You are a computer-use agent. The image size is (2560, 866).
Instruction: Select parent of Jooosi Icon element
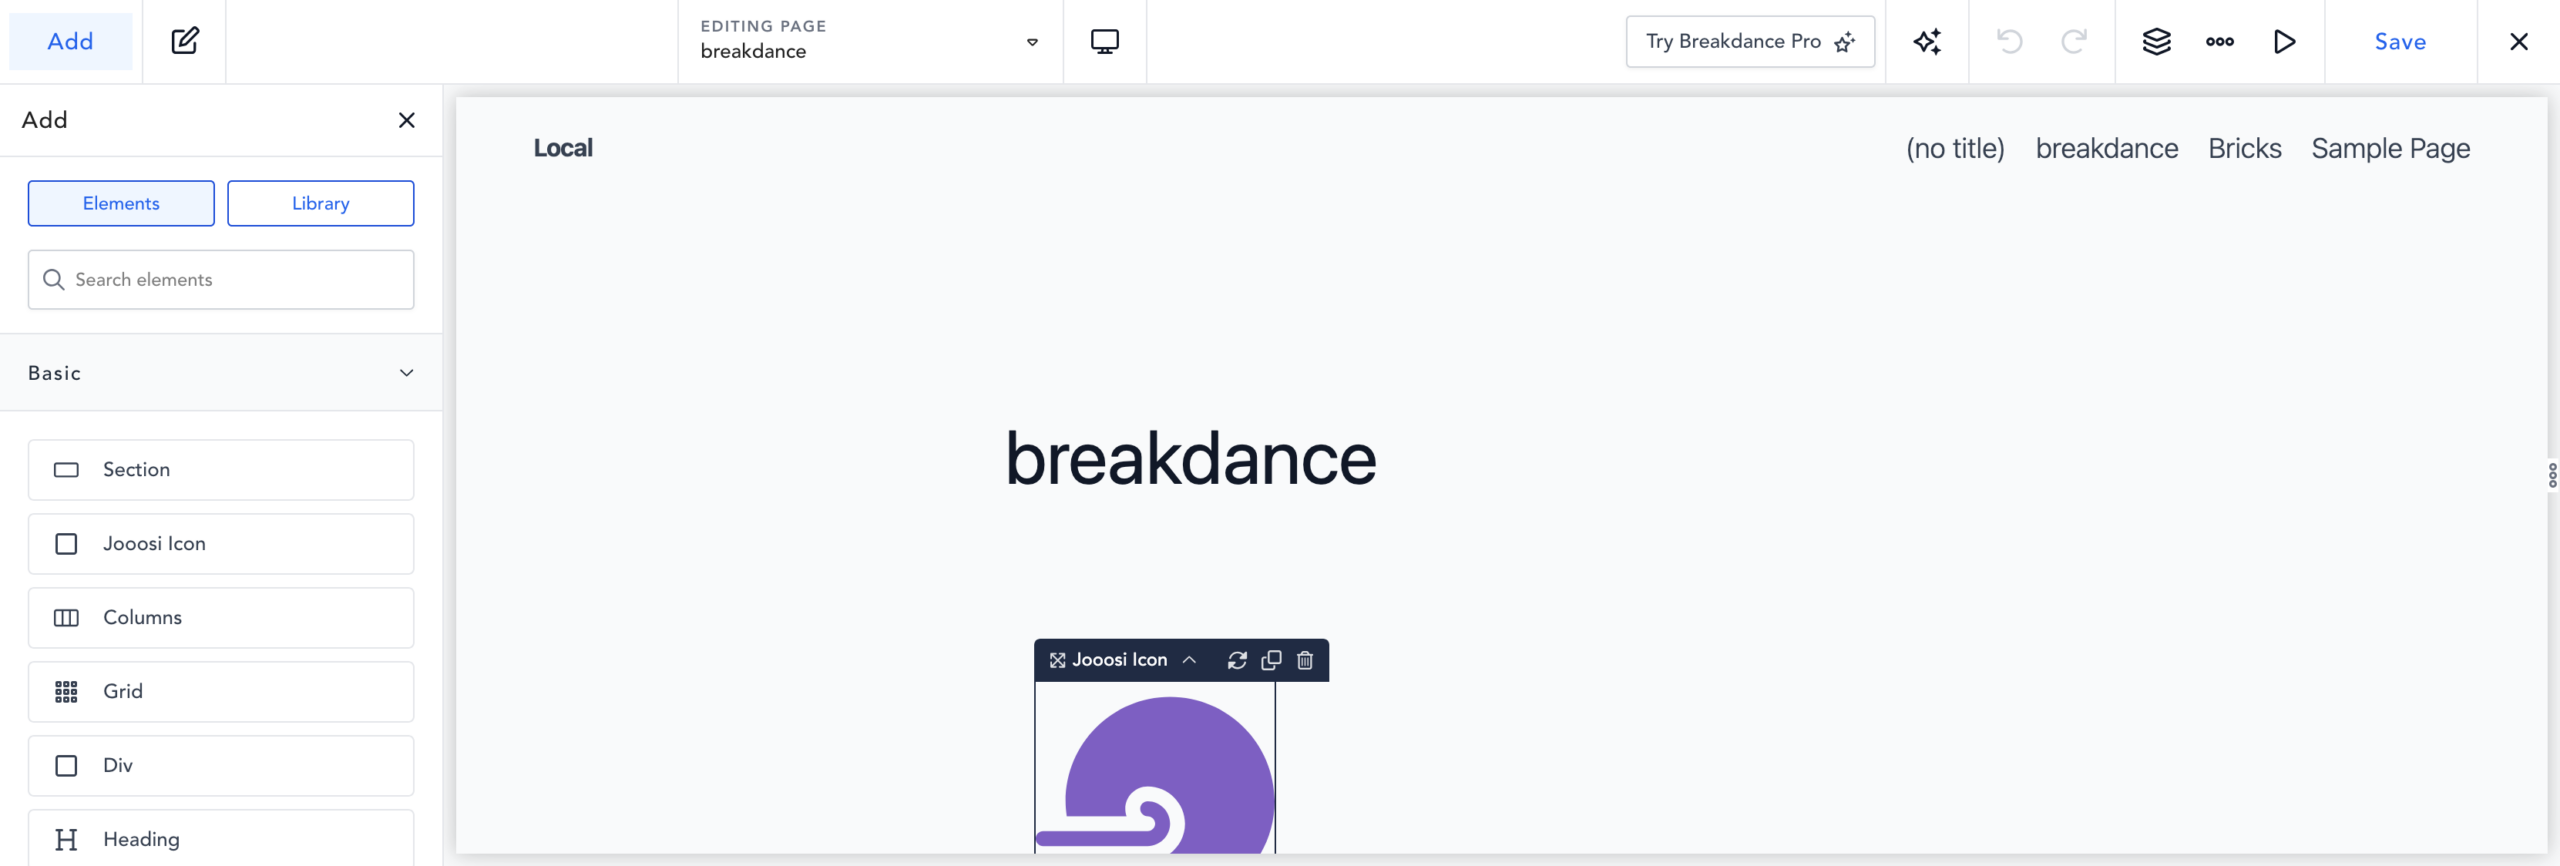click(1189, 660)
